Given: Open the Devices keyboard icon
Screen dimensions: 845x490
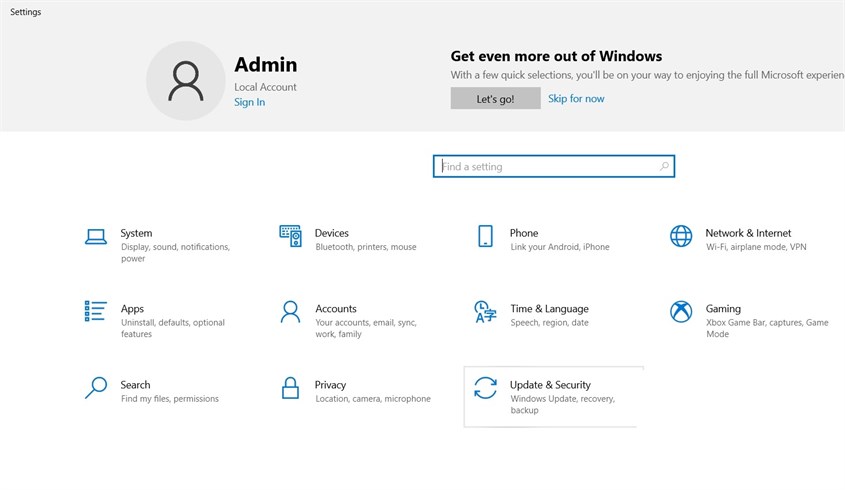Looking at the screenshot, I should [x=290, y=236].
